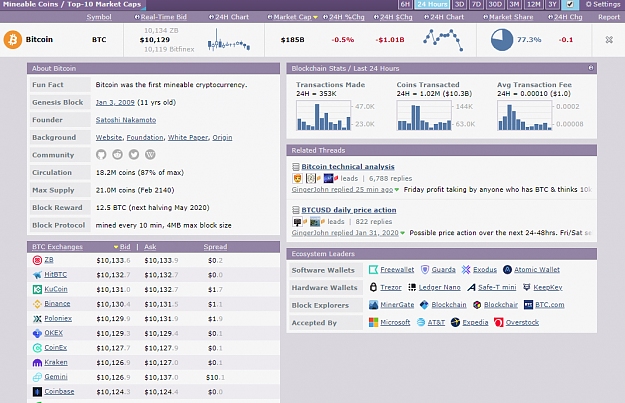This screenshot has width=625, height=403.
Task: Open the AT&T accepted-by link
Action: click(x=436, y=322)
